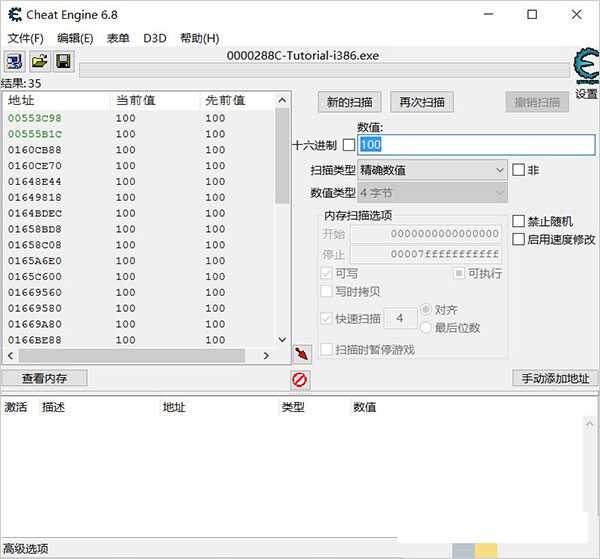Open 高级选项 at the bottom
Screen dimensions: 600x559
[x=26, y=549]
